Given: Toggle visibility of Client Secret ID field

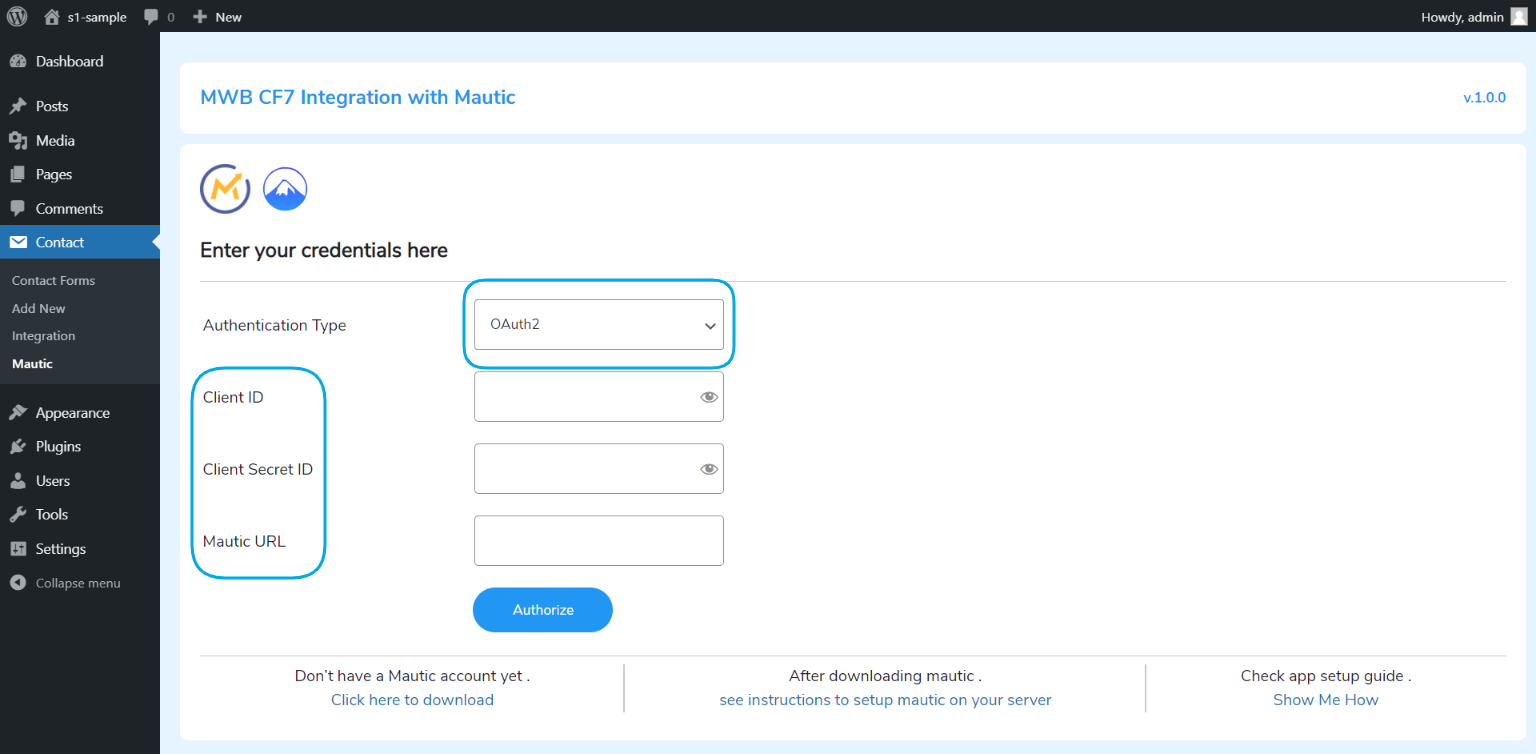Looking at the screenshot, I should point(709,469).
